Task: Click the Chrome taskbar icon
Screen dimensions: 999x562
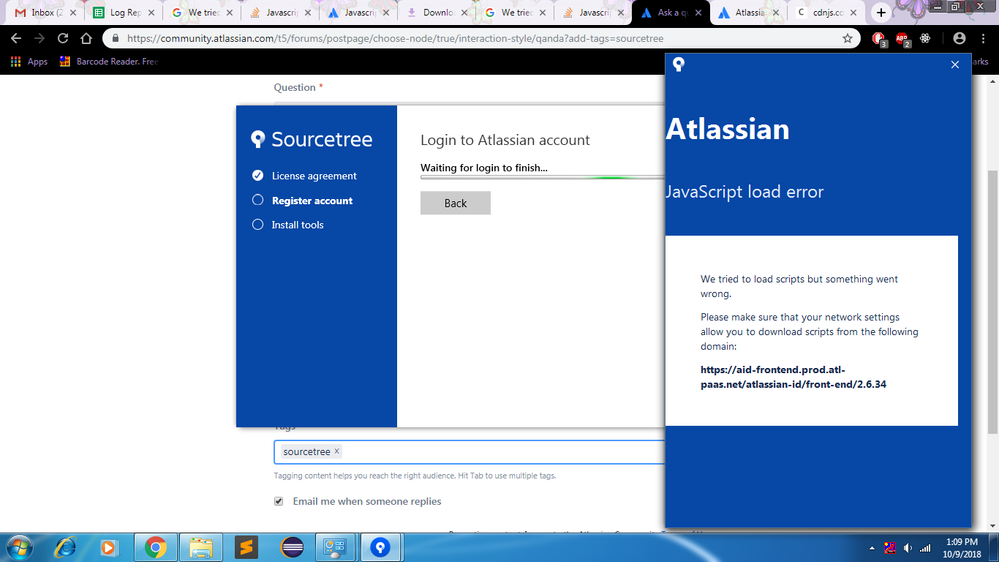Action: pyautogui.click(x=155, y=547)
